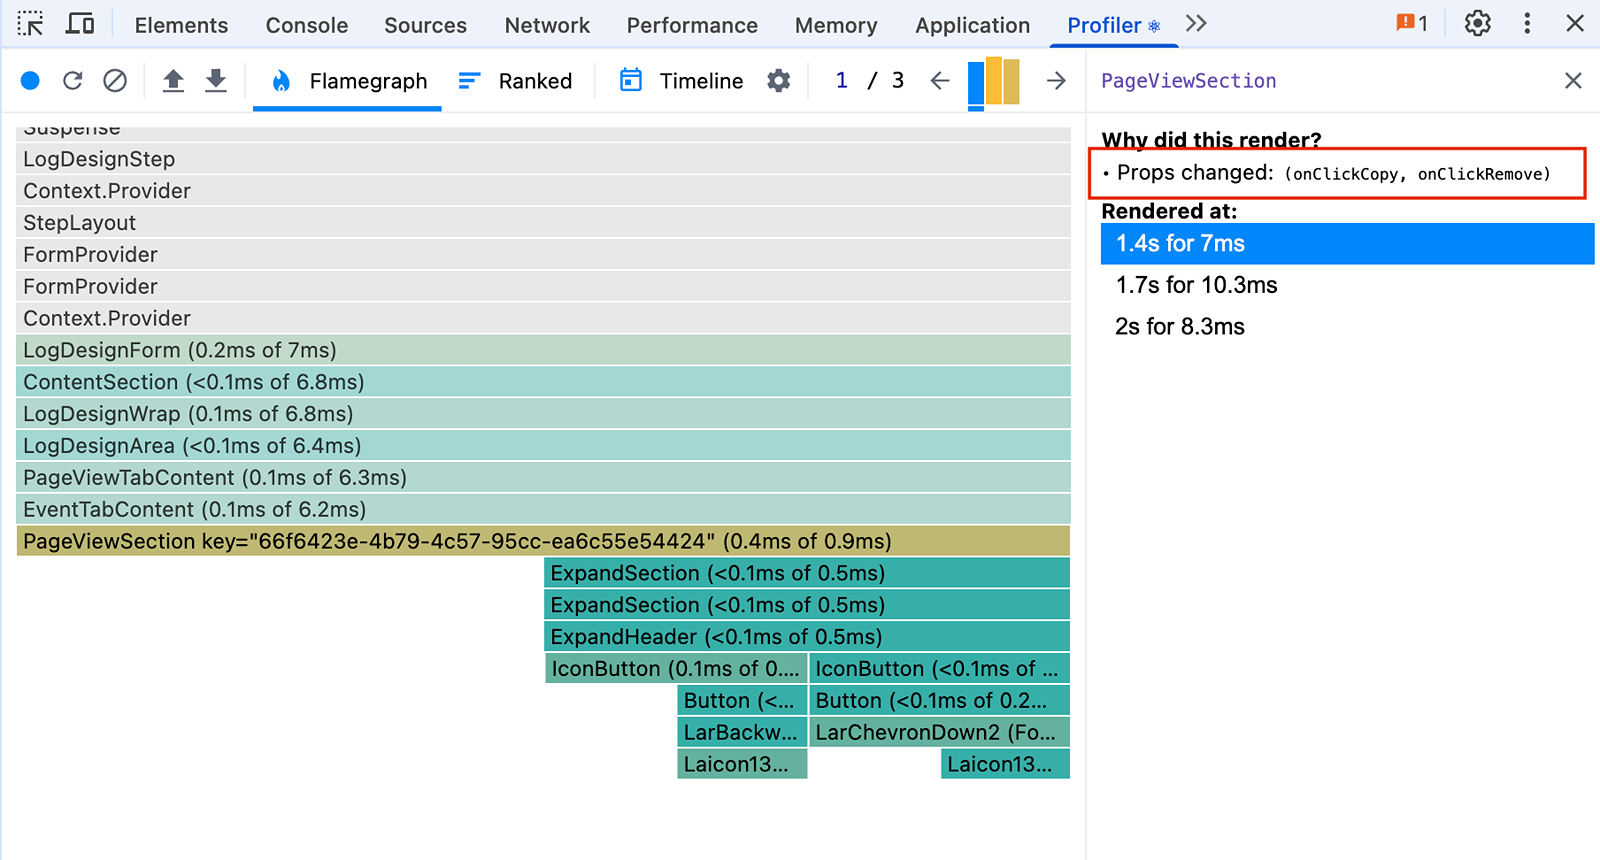Switch to the Flamegraph view

click(348, 81)
